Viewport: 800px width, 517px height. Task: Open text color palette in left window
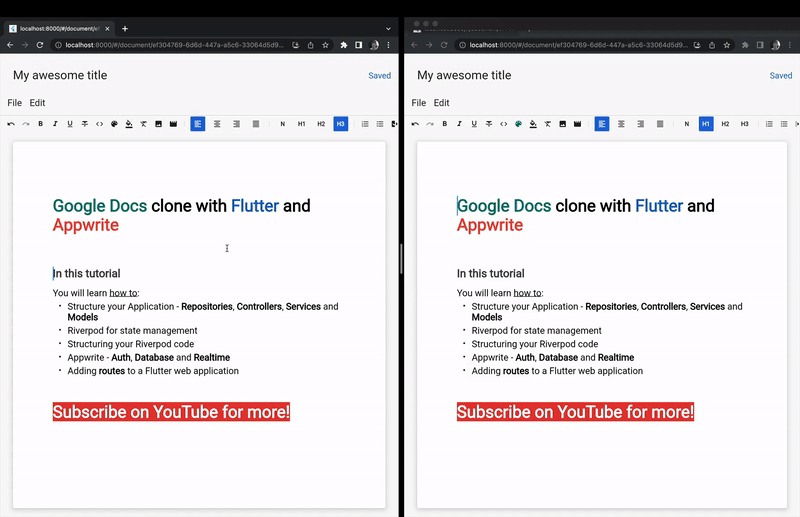click(114, 124)
